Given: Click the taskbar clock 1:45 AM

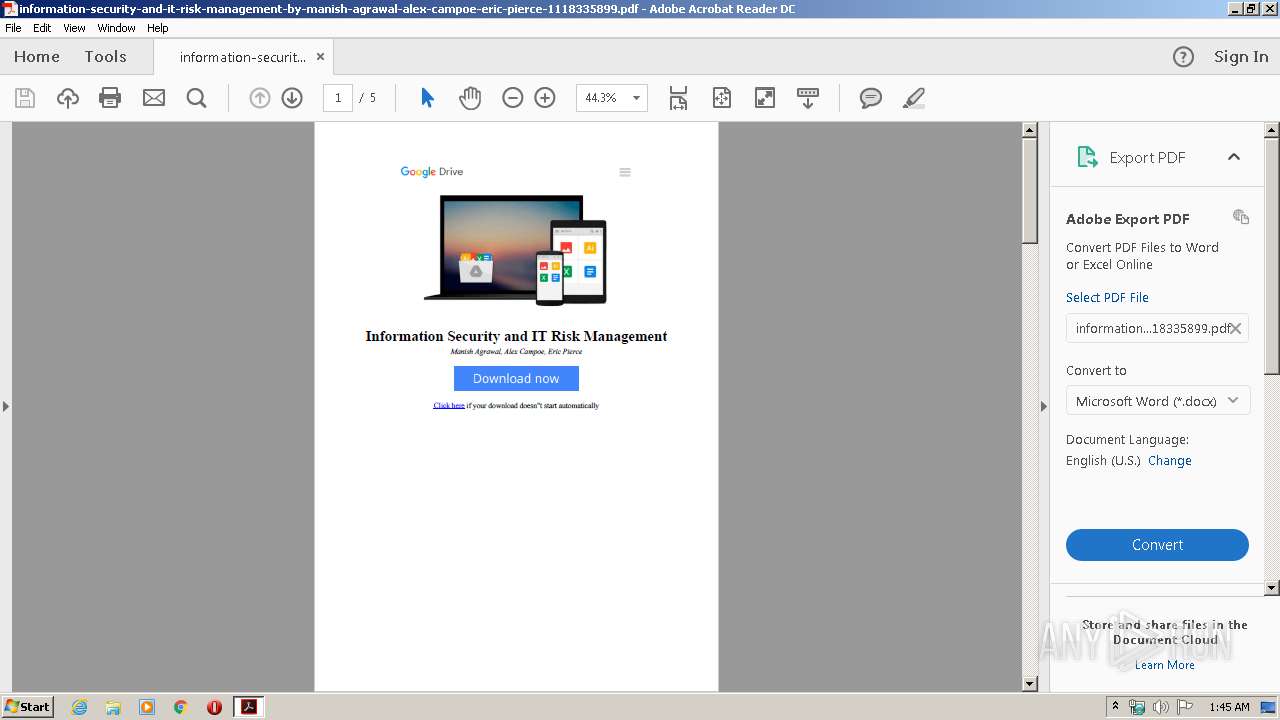Looking at the screenshot, I should pos(1229,707).
